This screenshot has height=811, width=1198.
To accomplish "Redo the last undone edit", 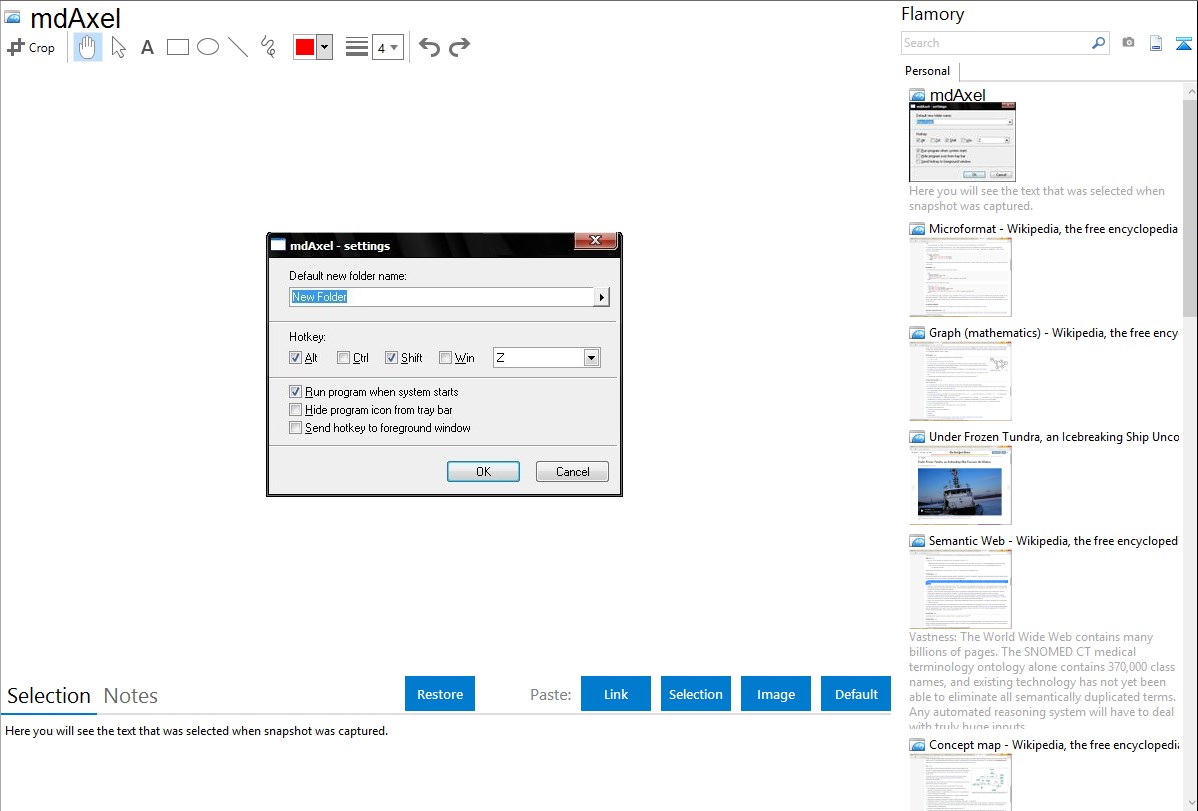I will pyautogui.click(x=459, y=47).
